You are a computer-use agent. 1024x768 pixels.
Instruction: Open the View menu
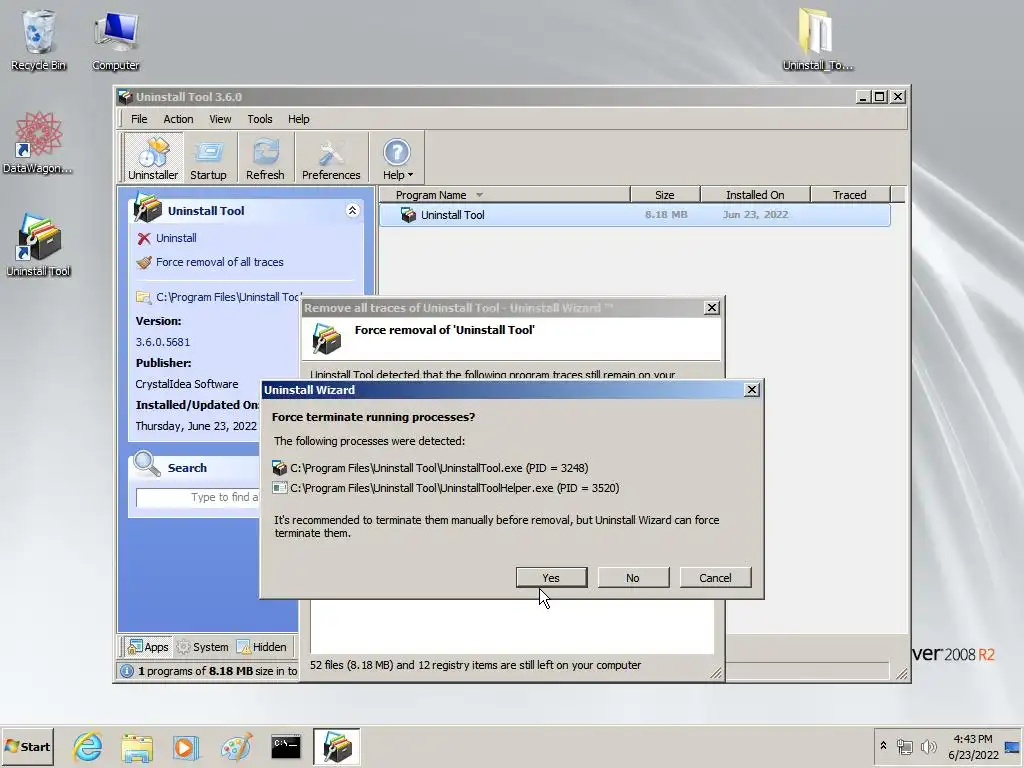pyautogui.click(x=220, y=119)
